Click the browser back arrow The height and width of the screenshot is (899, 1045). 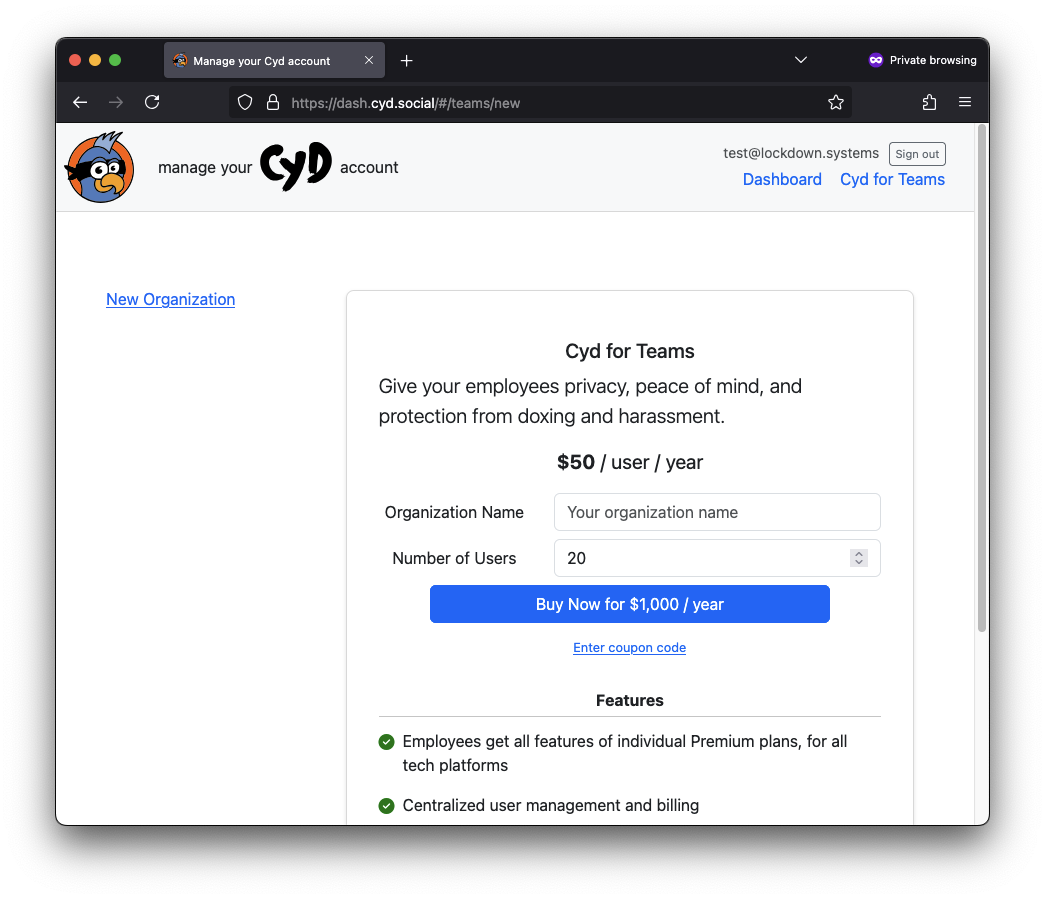pyautogui.click(x=80, y=102)
